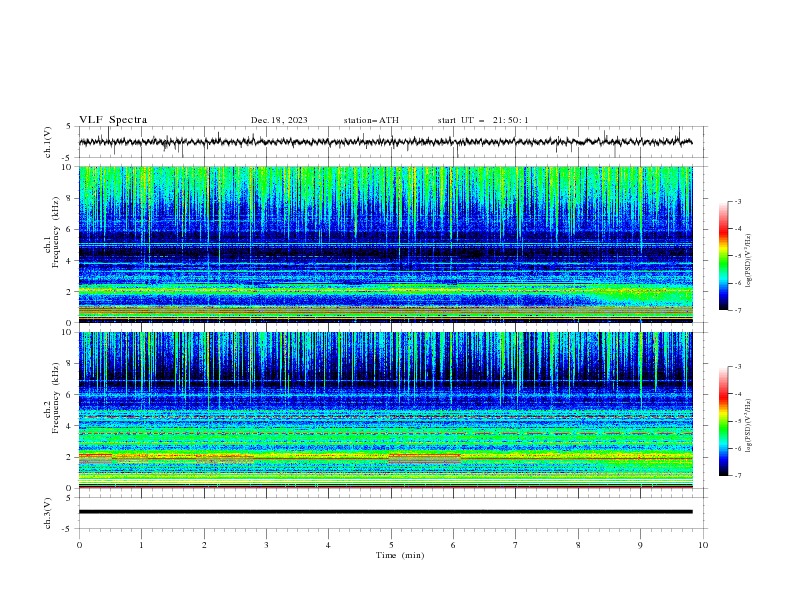Select the "start UT = 21:50: 1" text
The width and height of the screenshot is (792, 612).
(483, 120)
